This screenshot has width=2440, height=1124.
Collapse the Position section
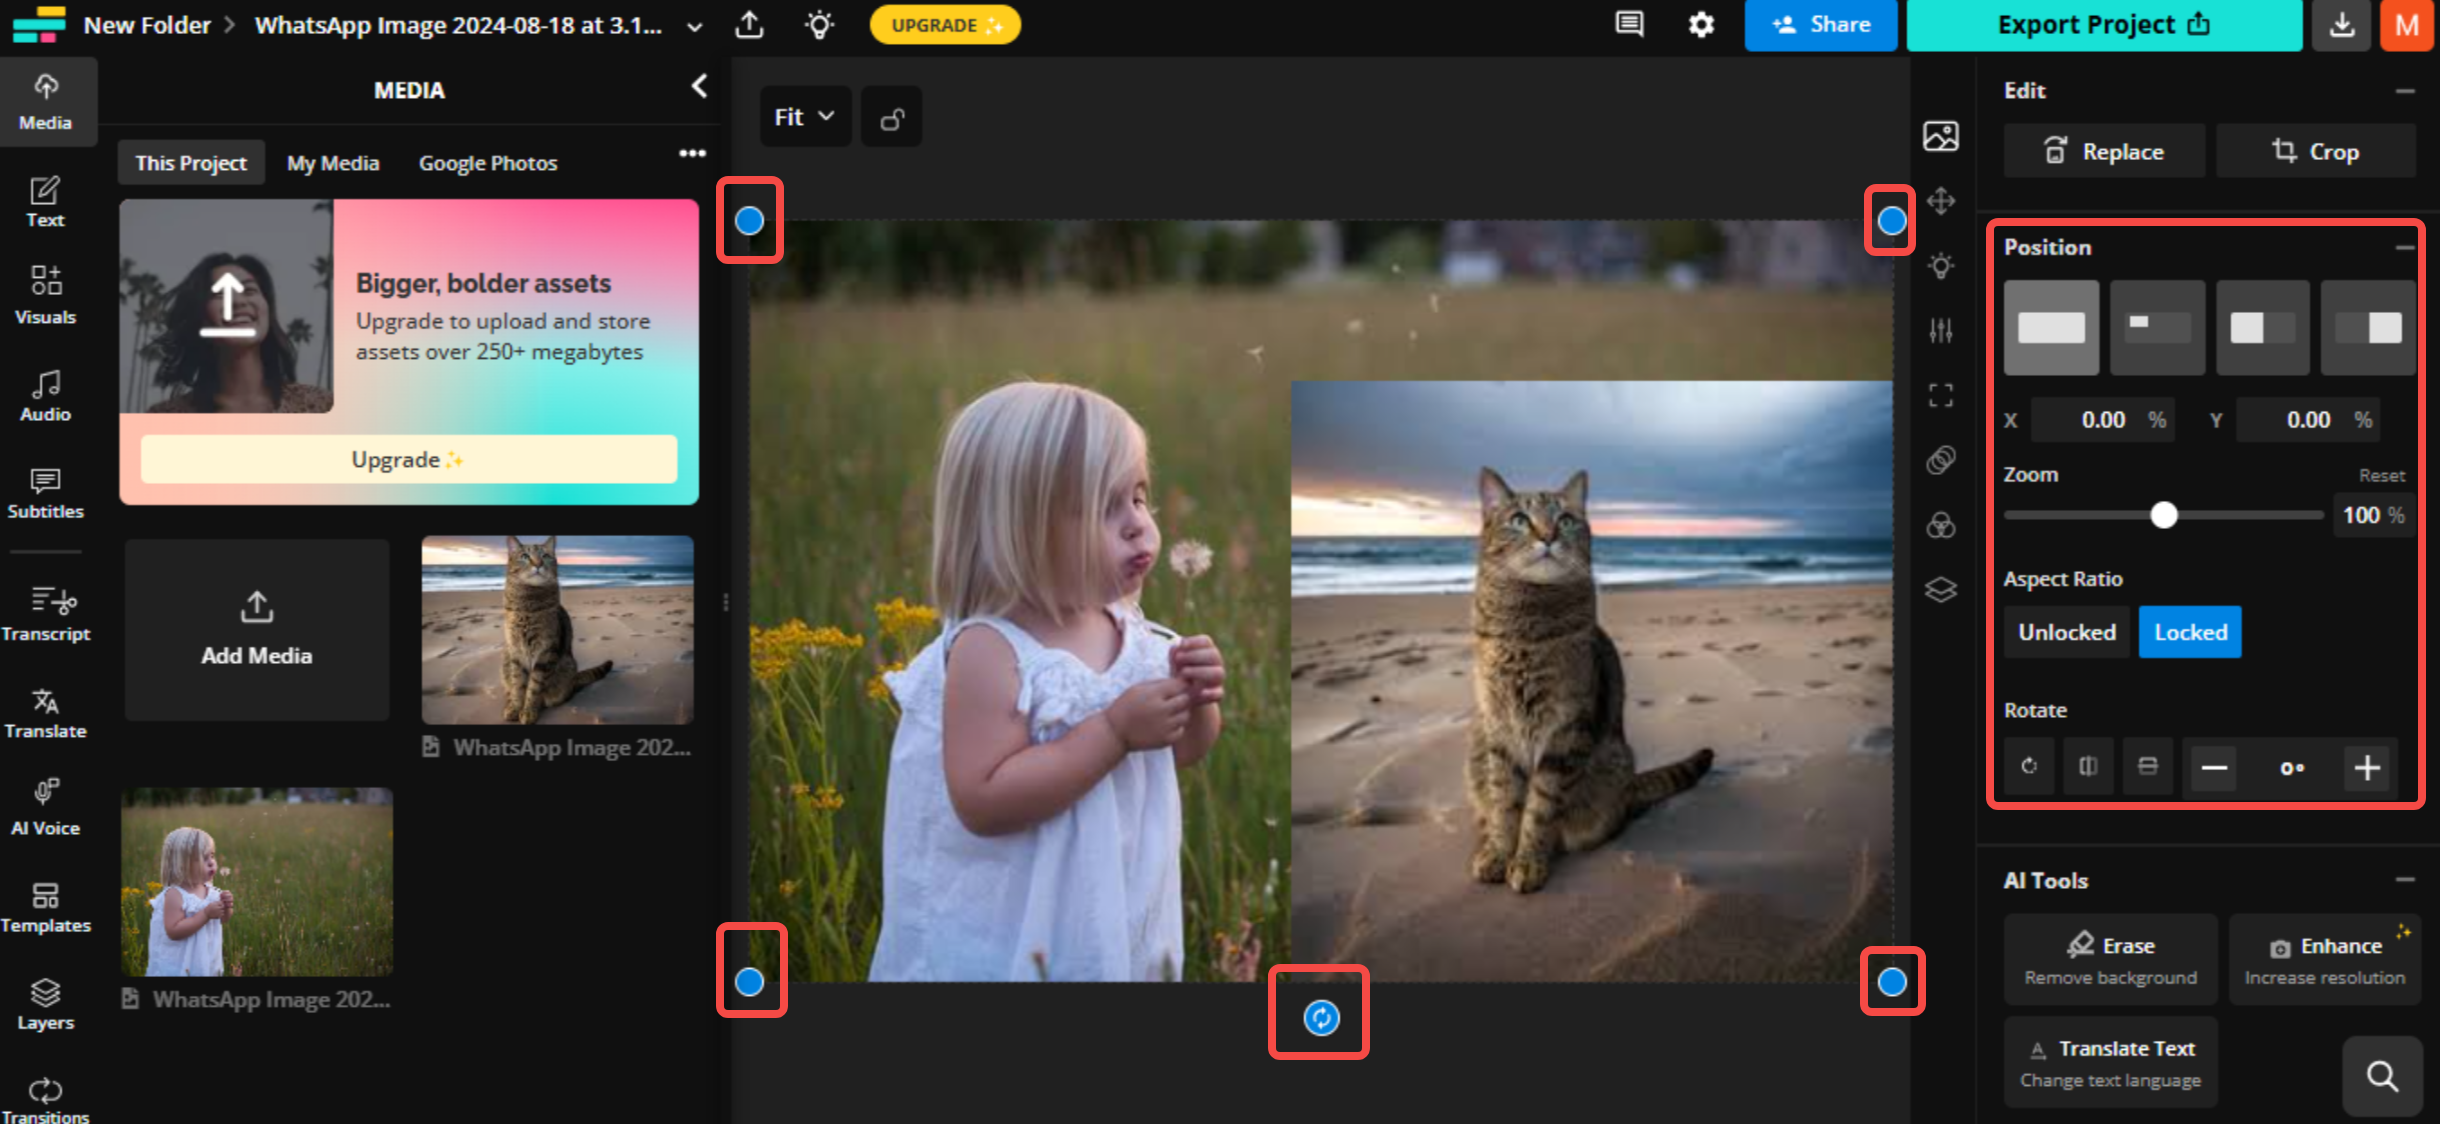pyautogui.click(x=2404, y=247)
